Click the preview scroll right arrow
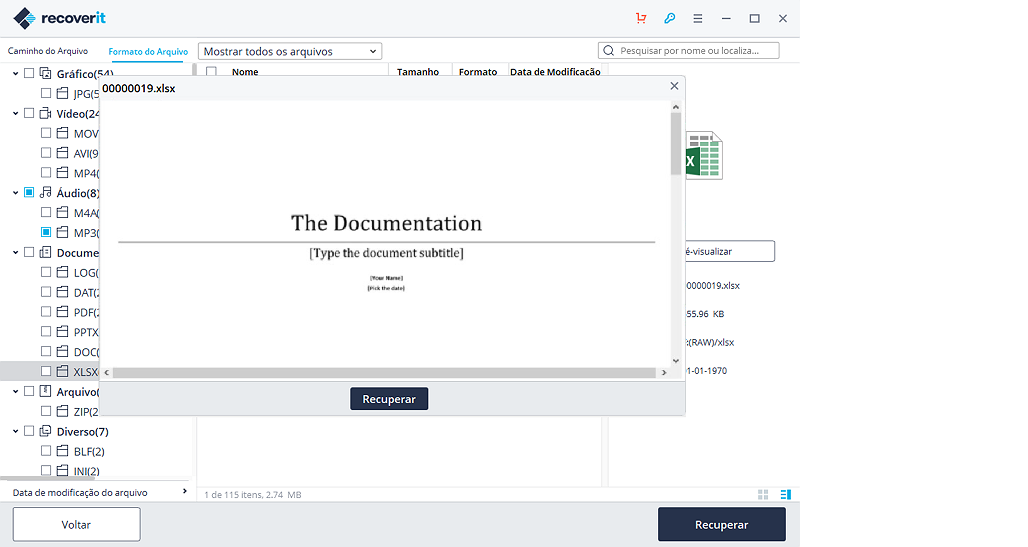Screen dimensions: 1028x547 pyautogui.click(x=664, y=373)
